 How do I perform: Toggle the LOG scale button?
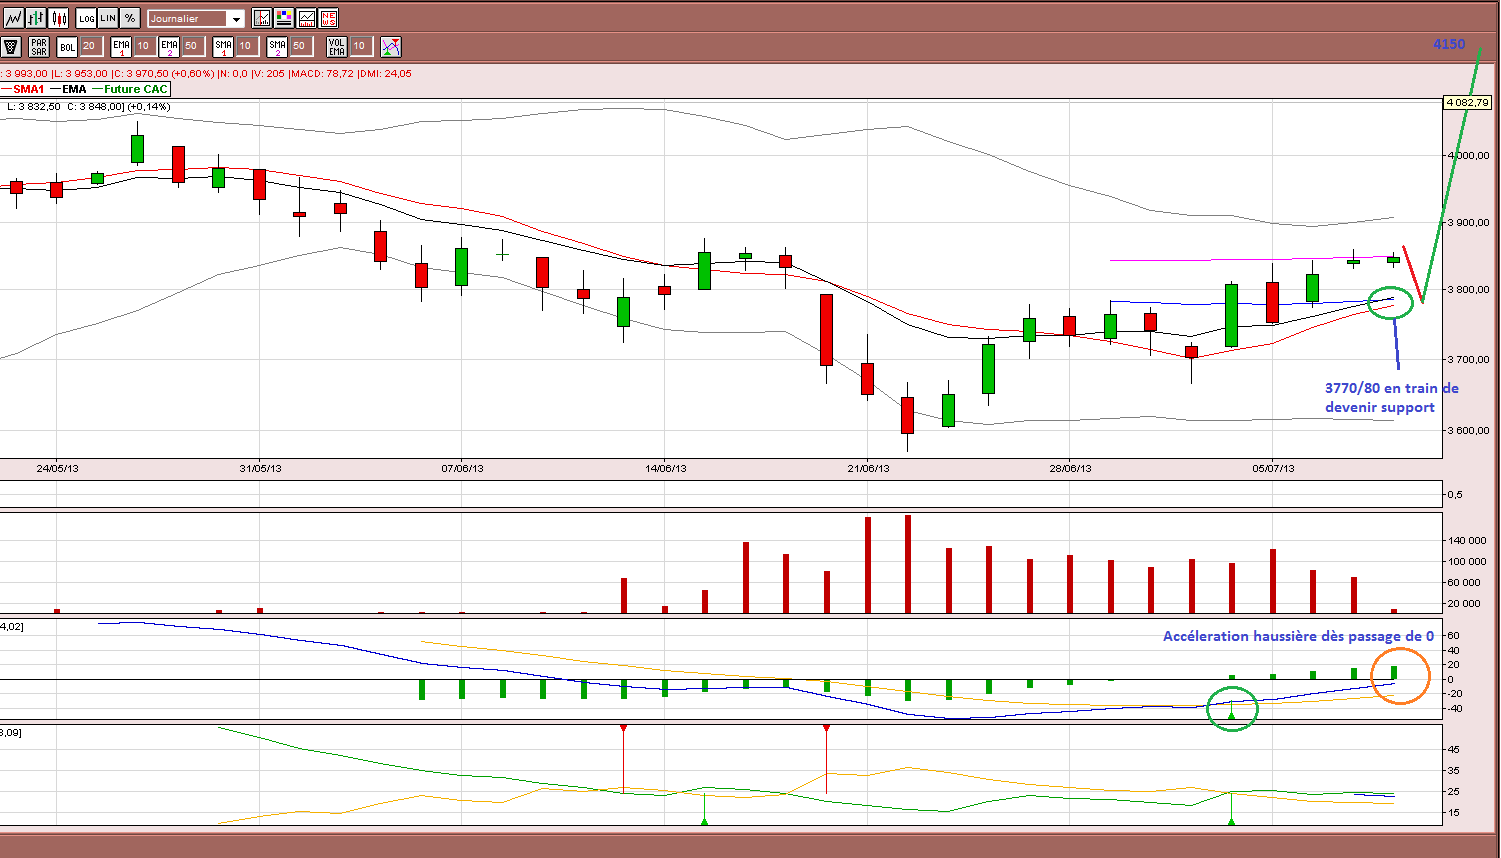(x=86, y=18)
